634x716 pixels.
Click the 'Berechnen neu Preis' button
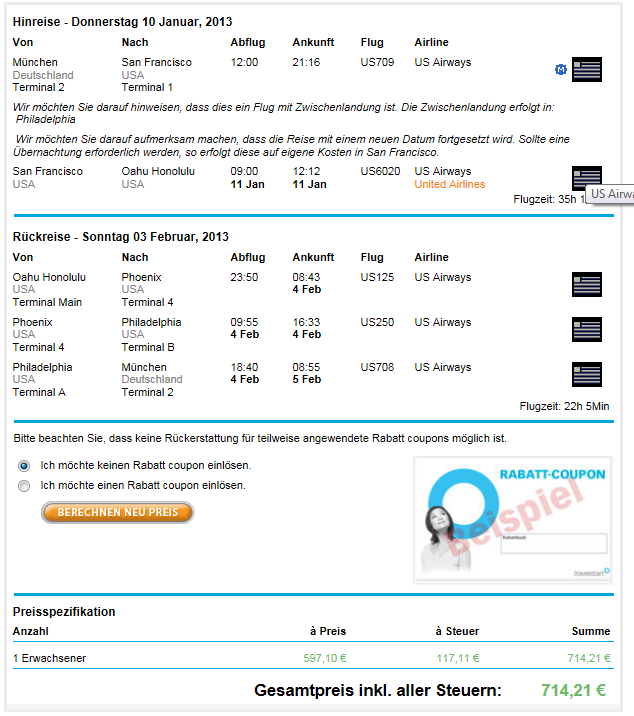click(x=117, y=512)
